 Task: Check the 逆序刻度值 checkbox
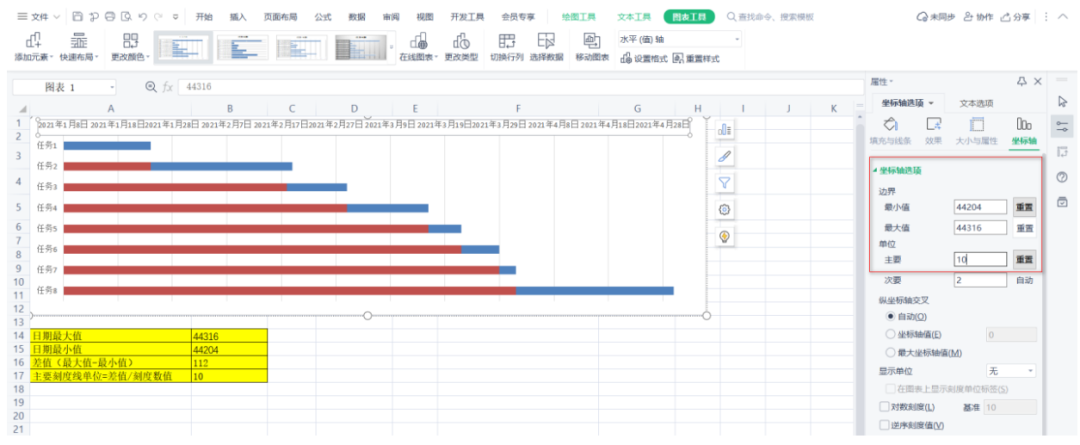tap(884, 425)
